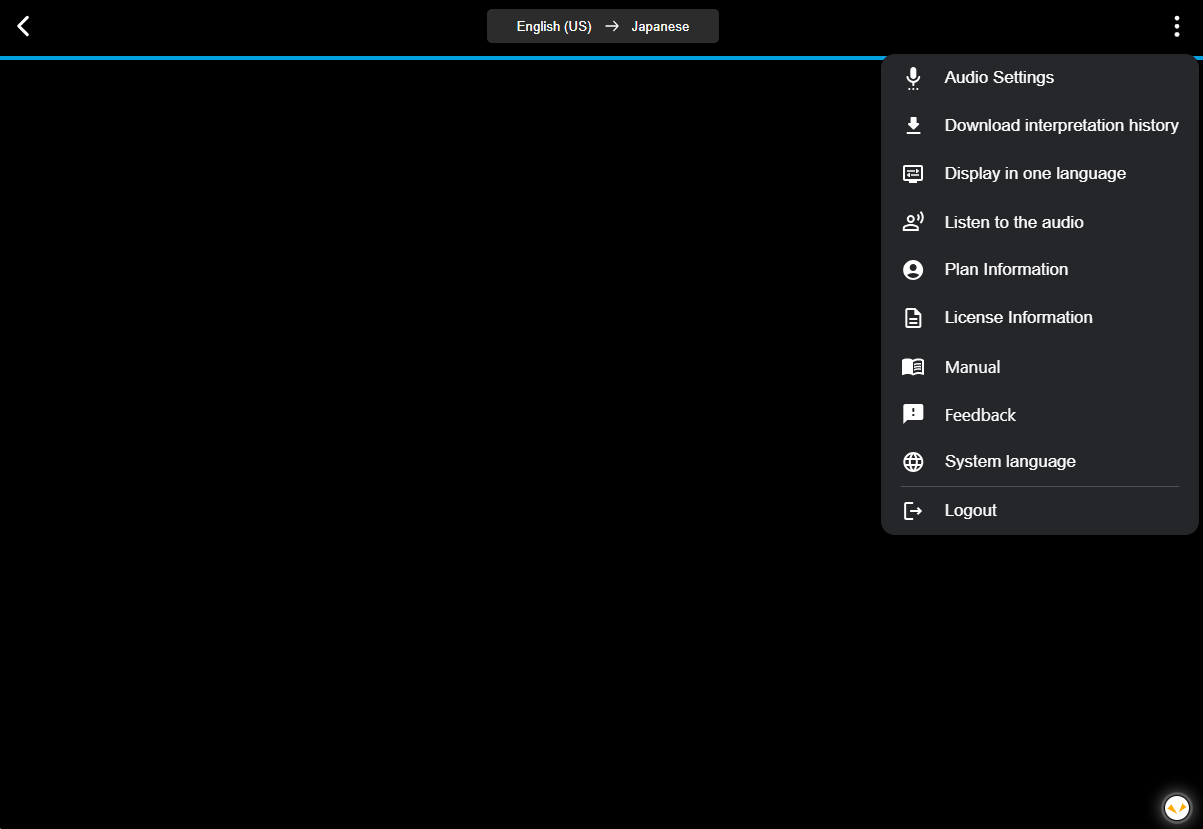The height and width of the screenshot is (829, 1203).
Task: Click the download arrow icon
Action: tap(912, 126)
